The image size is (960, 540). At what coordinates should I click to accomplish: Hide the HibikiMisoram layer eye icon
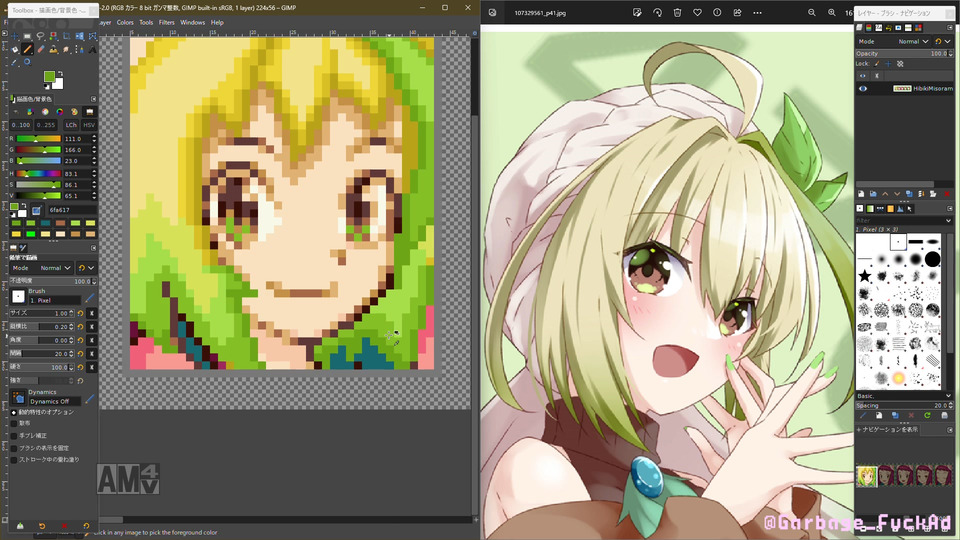point(863,88)
